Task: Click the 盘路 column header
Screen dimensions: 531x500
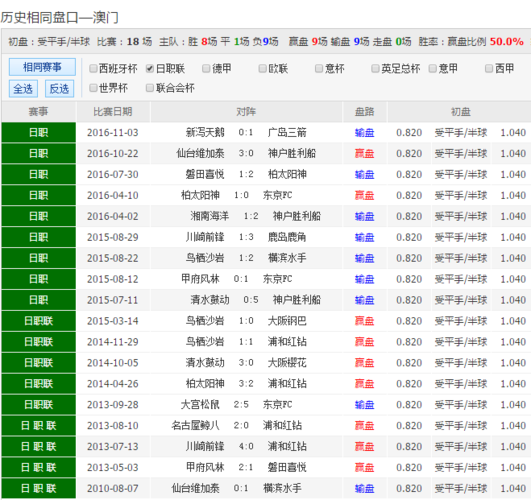Action: point(365,112)
